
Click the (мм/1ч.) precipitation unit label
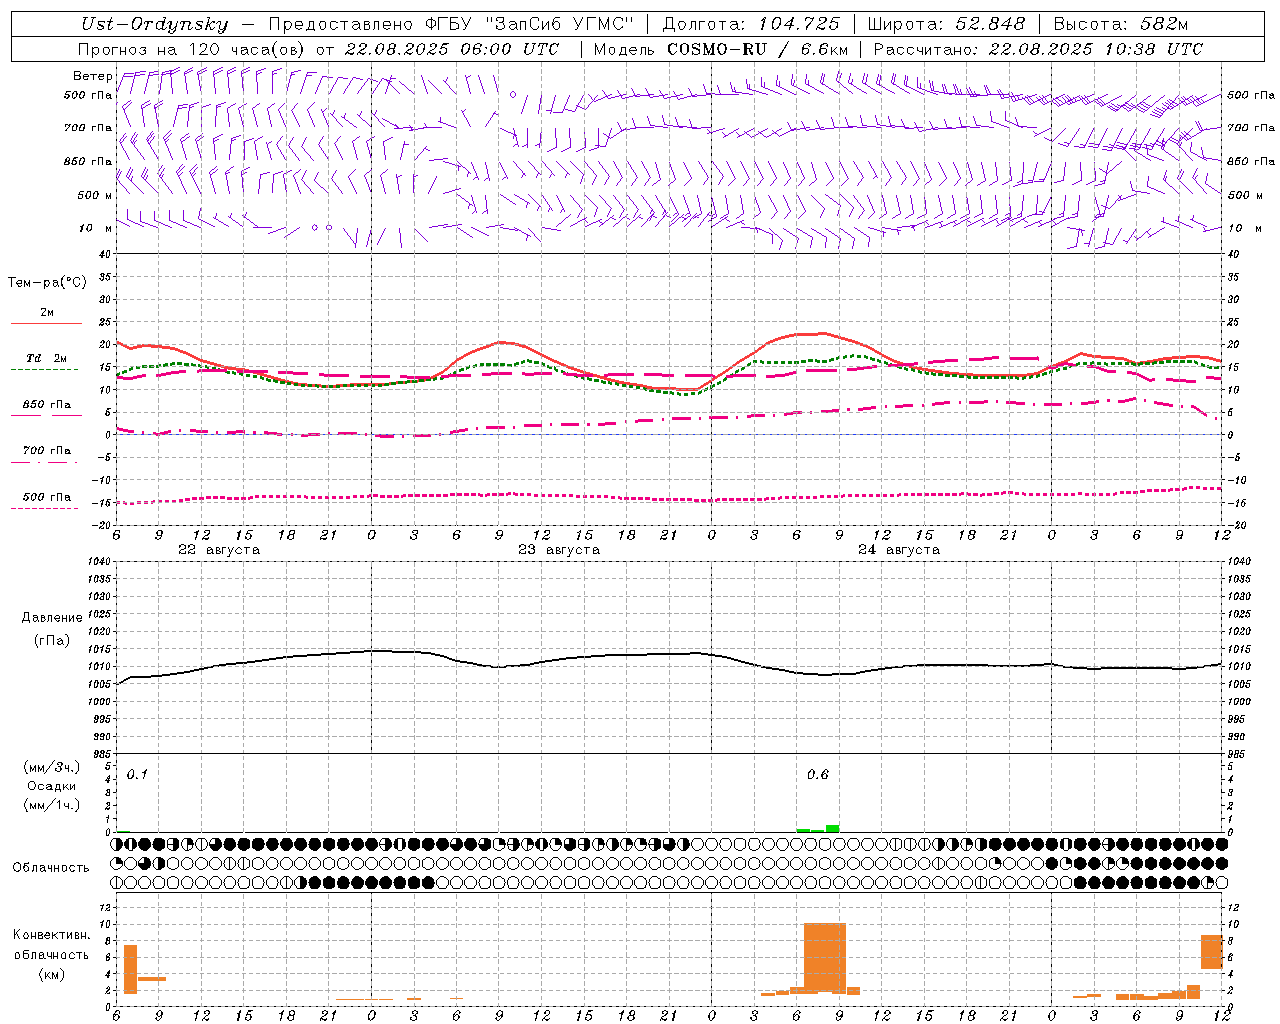click(x=52, y=805)
